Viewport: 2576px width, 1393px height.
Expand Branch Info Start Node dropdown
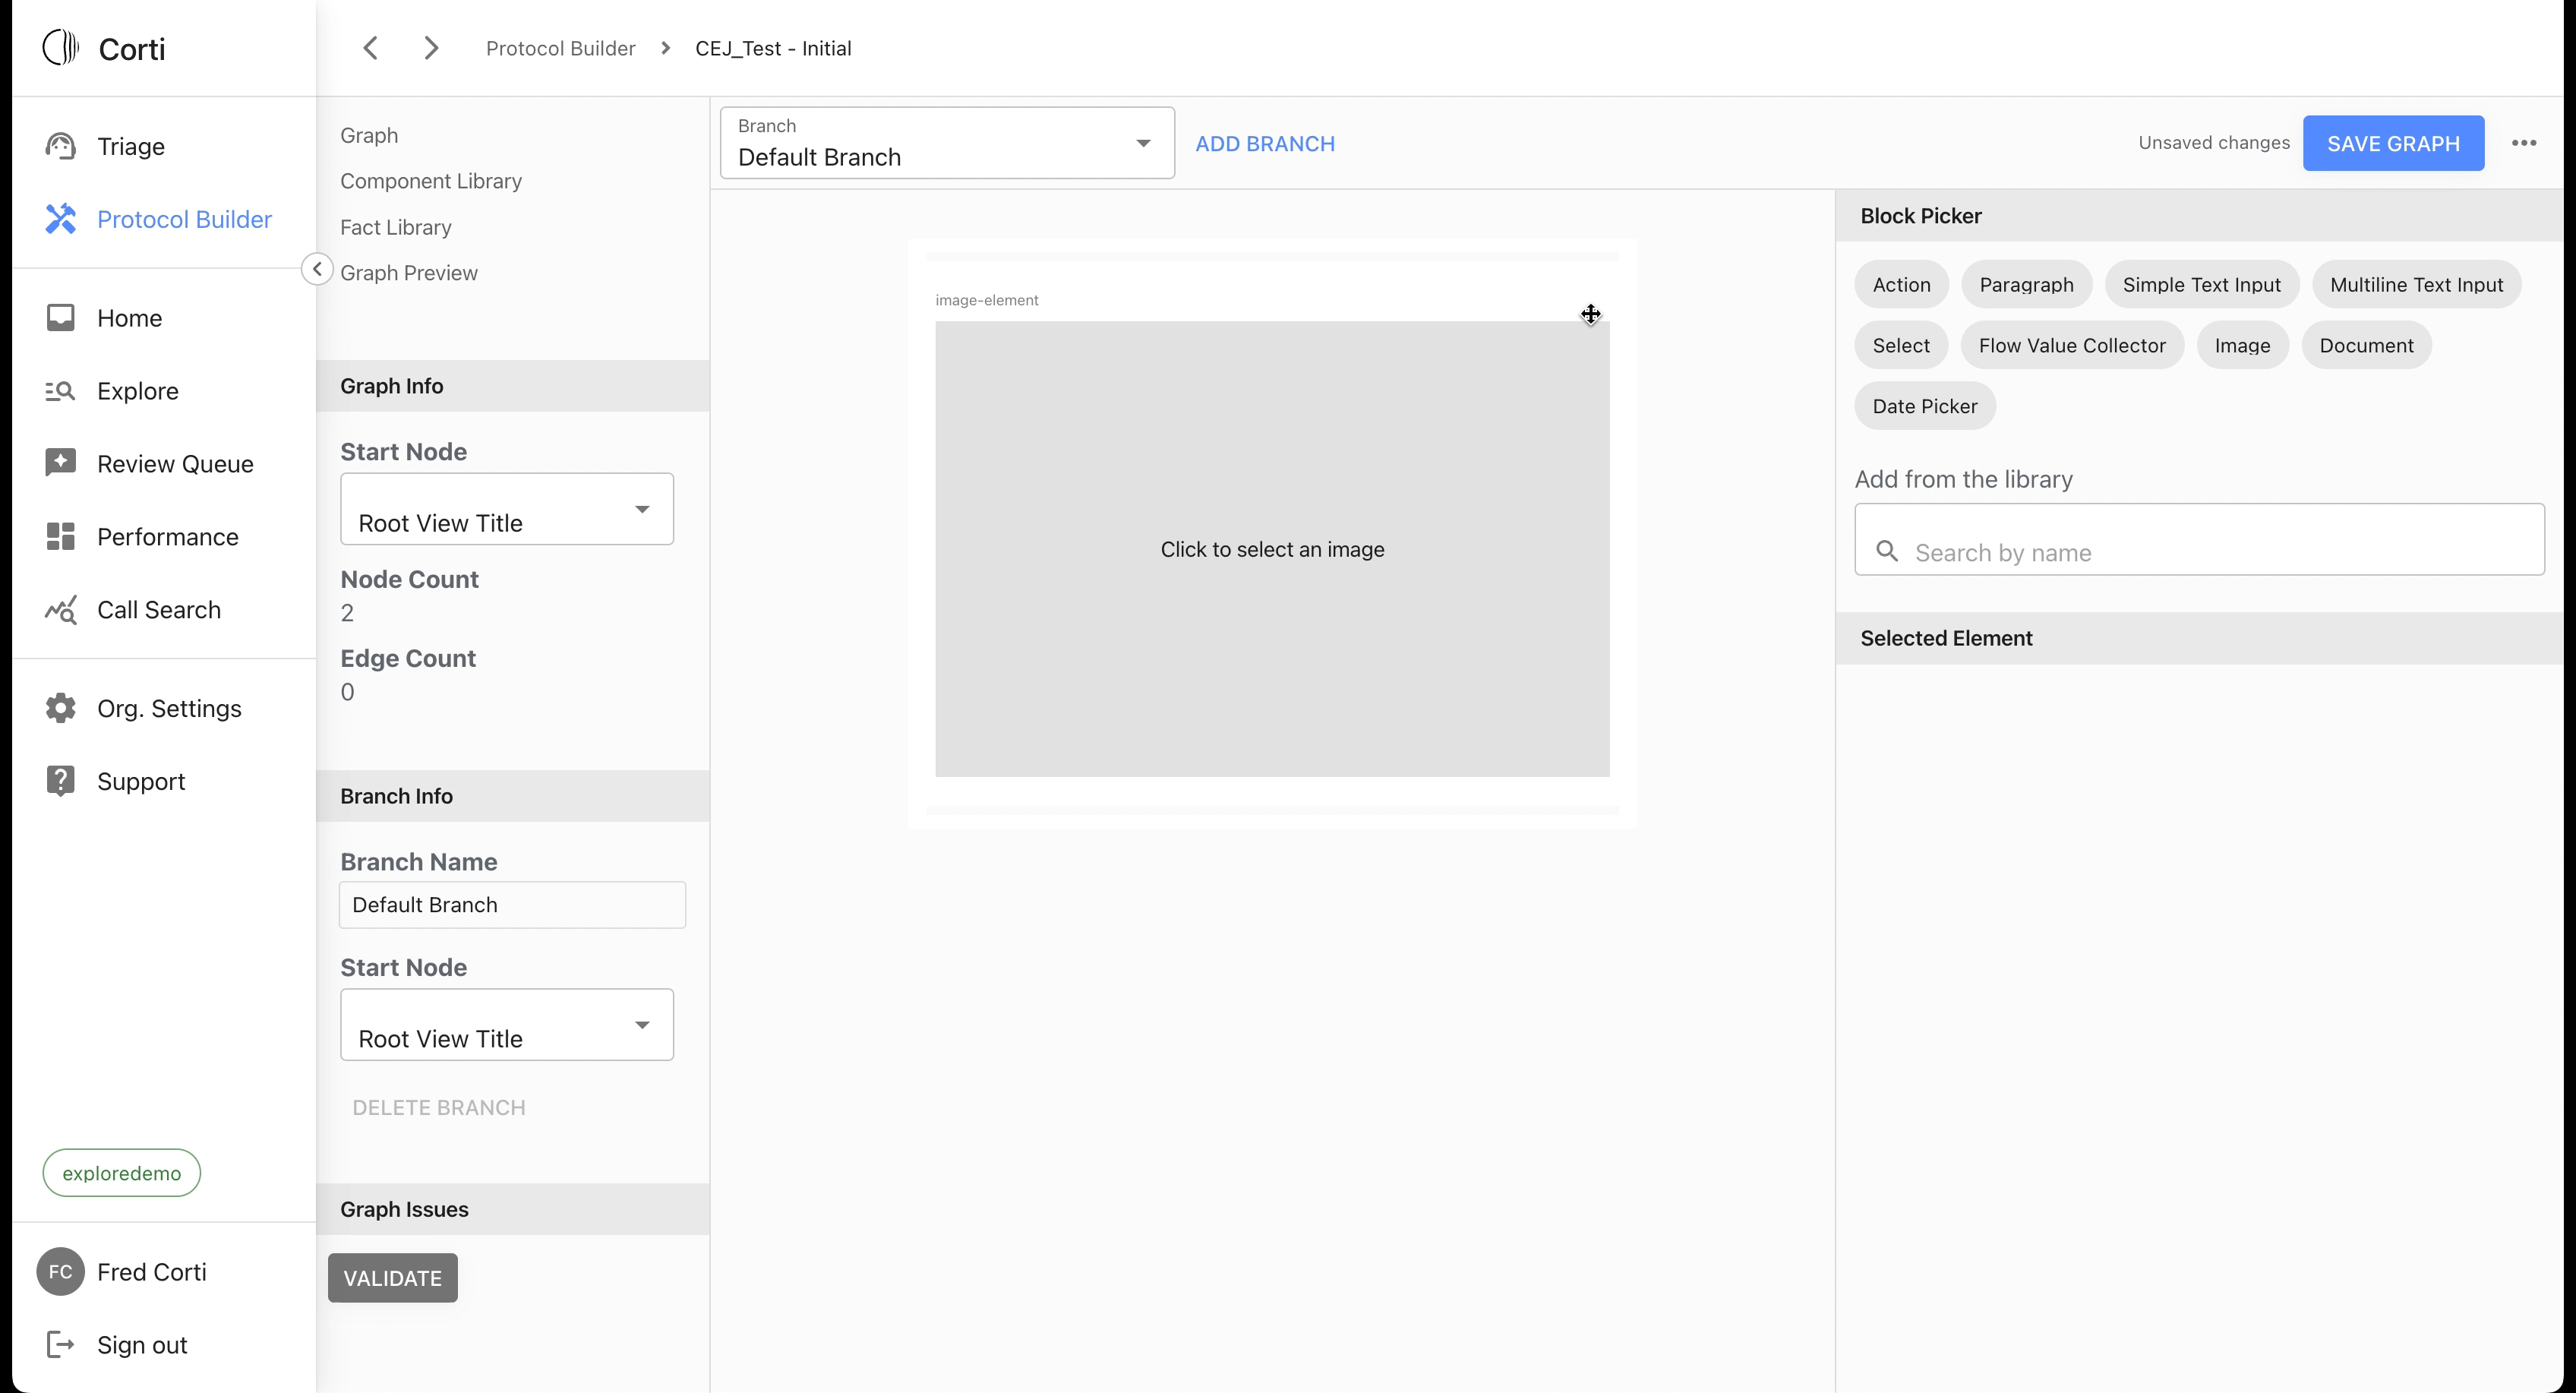(506, 1025)
